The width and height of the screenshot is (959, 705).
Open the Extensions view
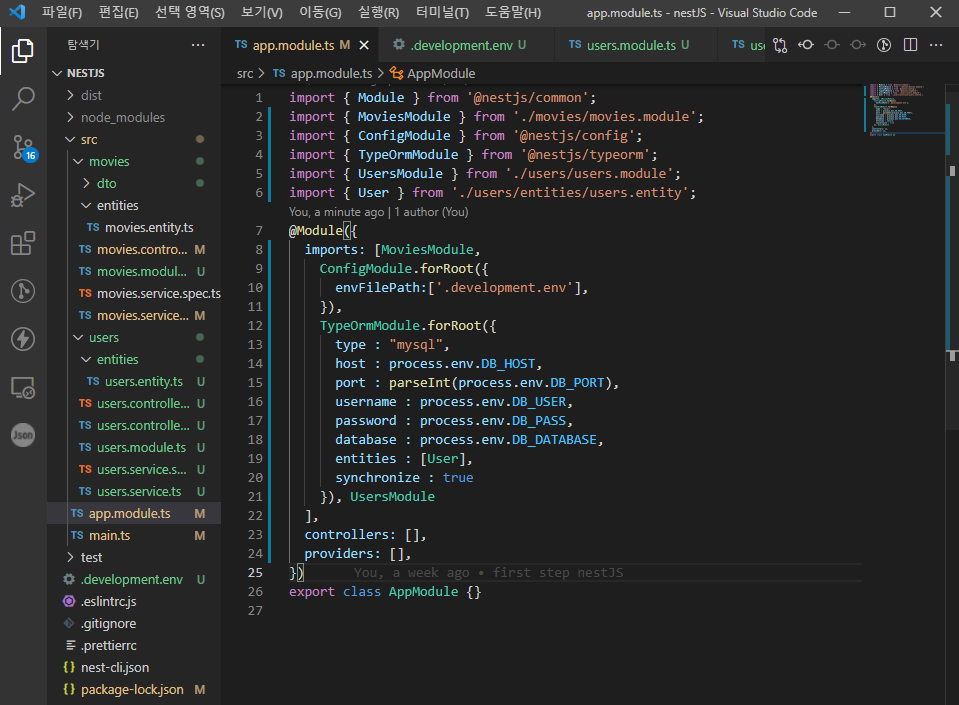[x=23, y=243]
